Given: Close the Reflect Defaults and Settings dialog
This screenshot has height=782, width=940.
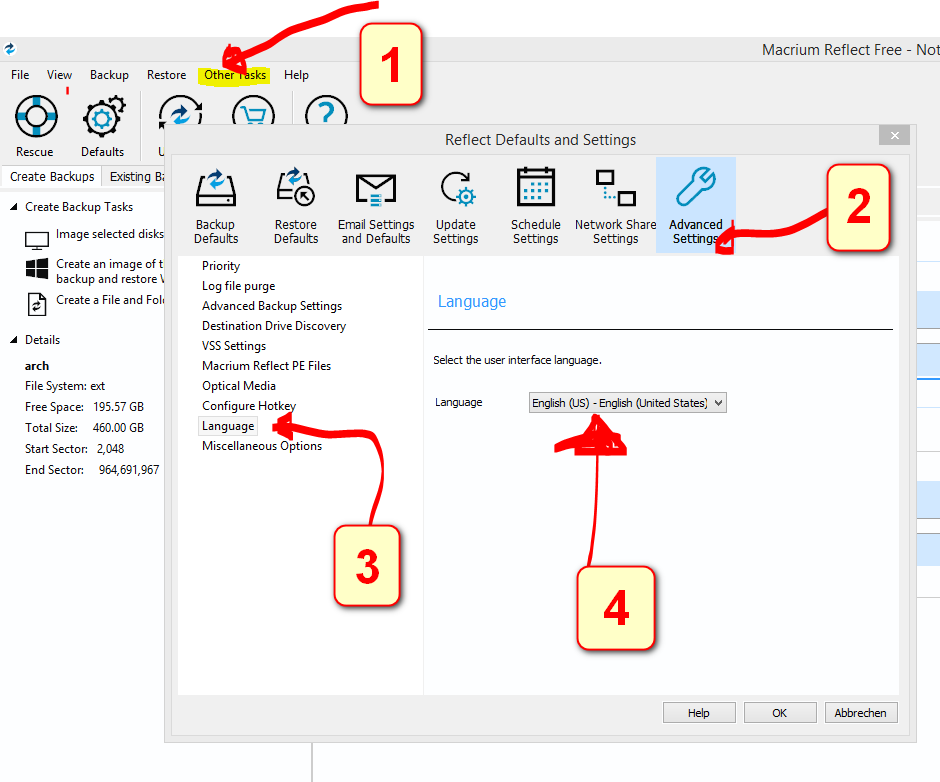Looking at the screenshot, I should [894, 136].
